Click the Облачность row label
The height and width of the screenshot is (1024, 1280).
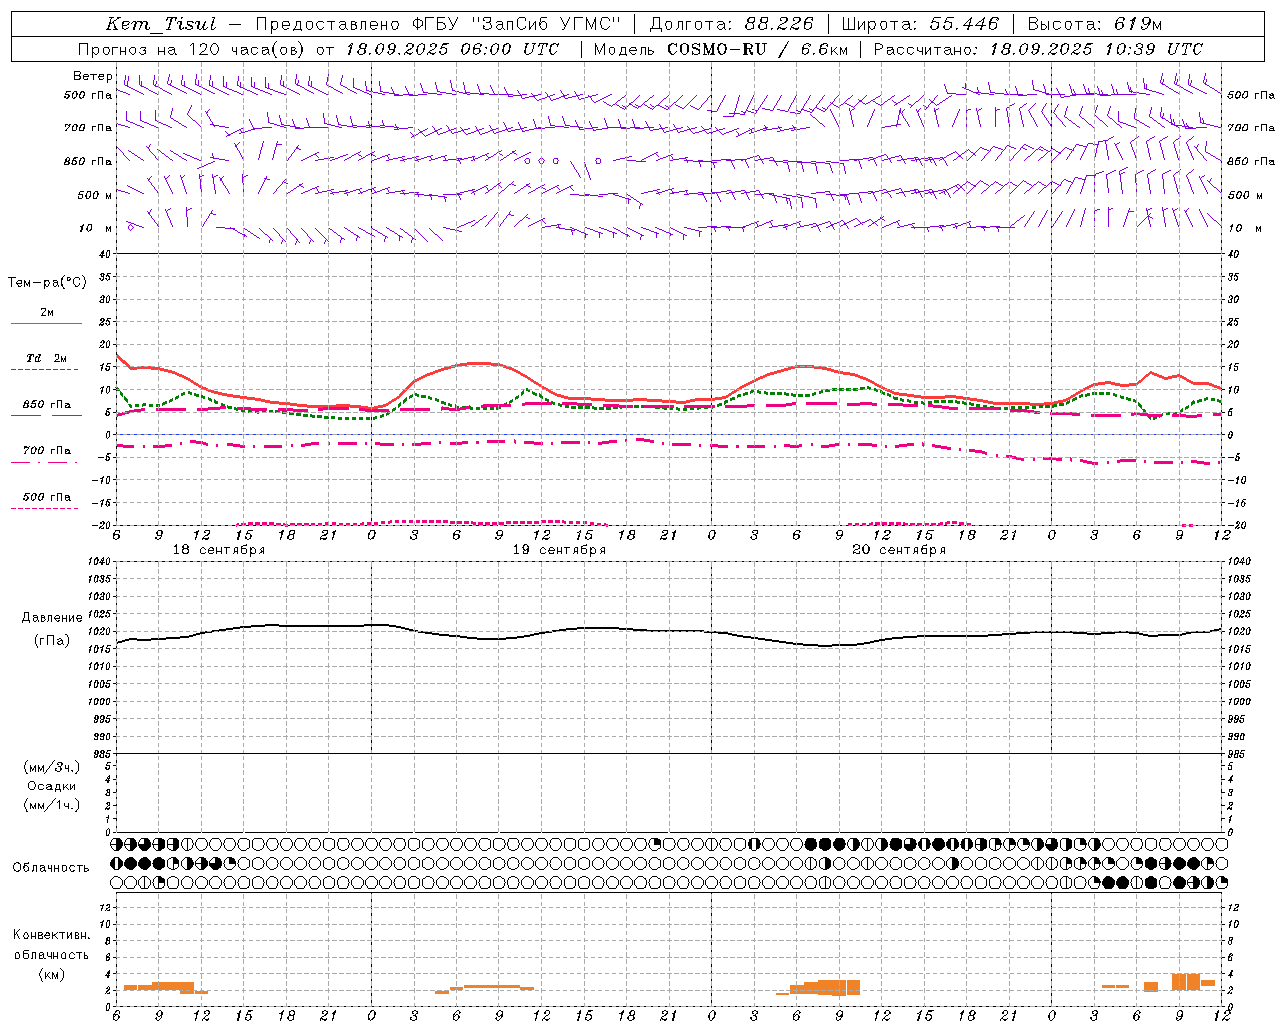click(x=51, y=867)
